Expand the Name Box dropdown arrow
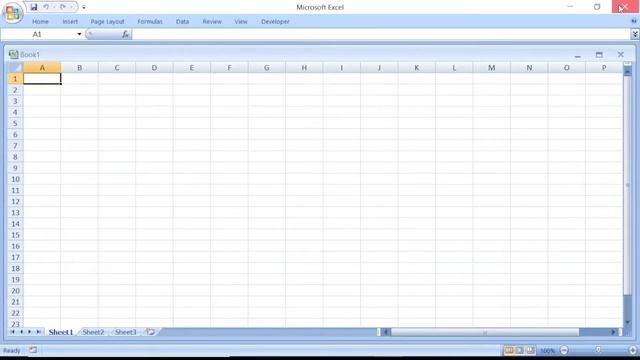The height and width of the screenshot is (360, 640). pyautogui.click(x=79, y=34)
